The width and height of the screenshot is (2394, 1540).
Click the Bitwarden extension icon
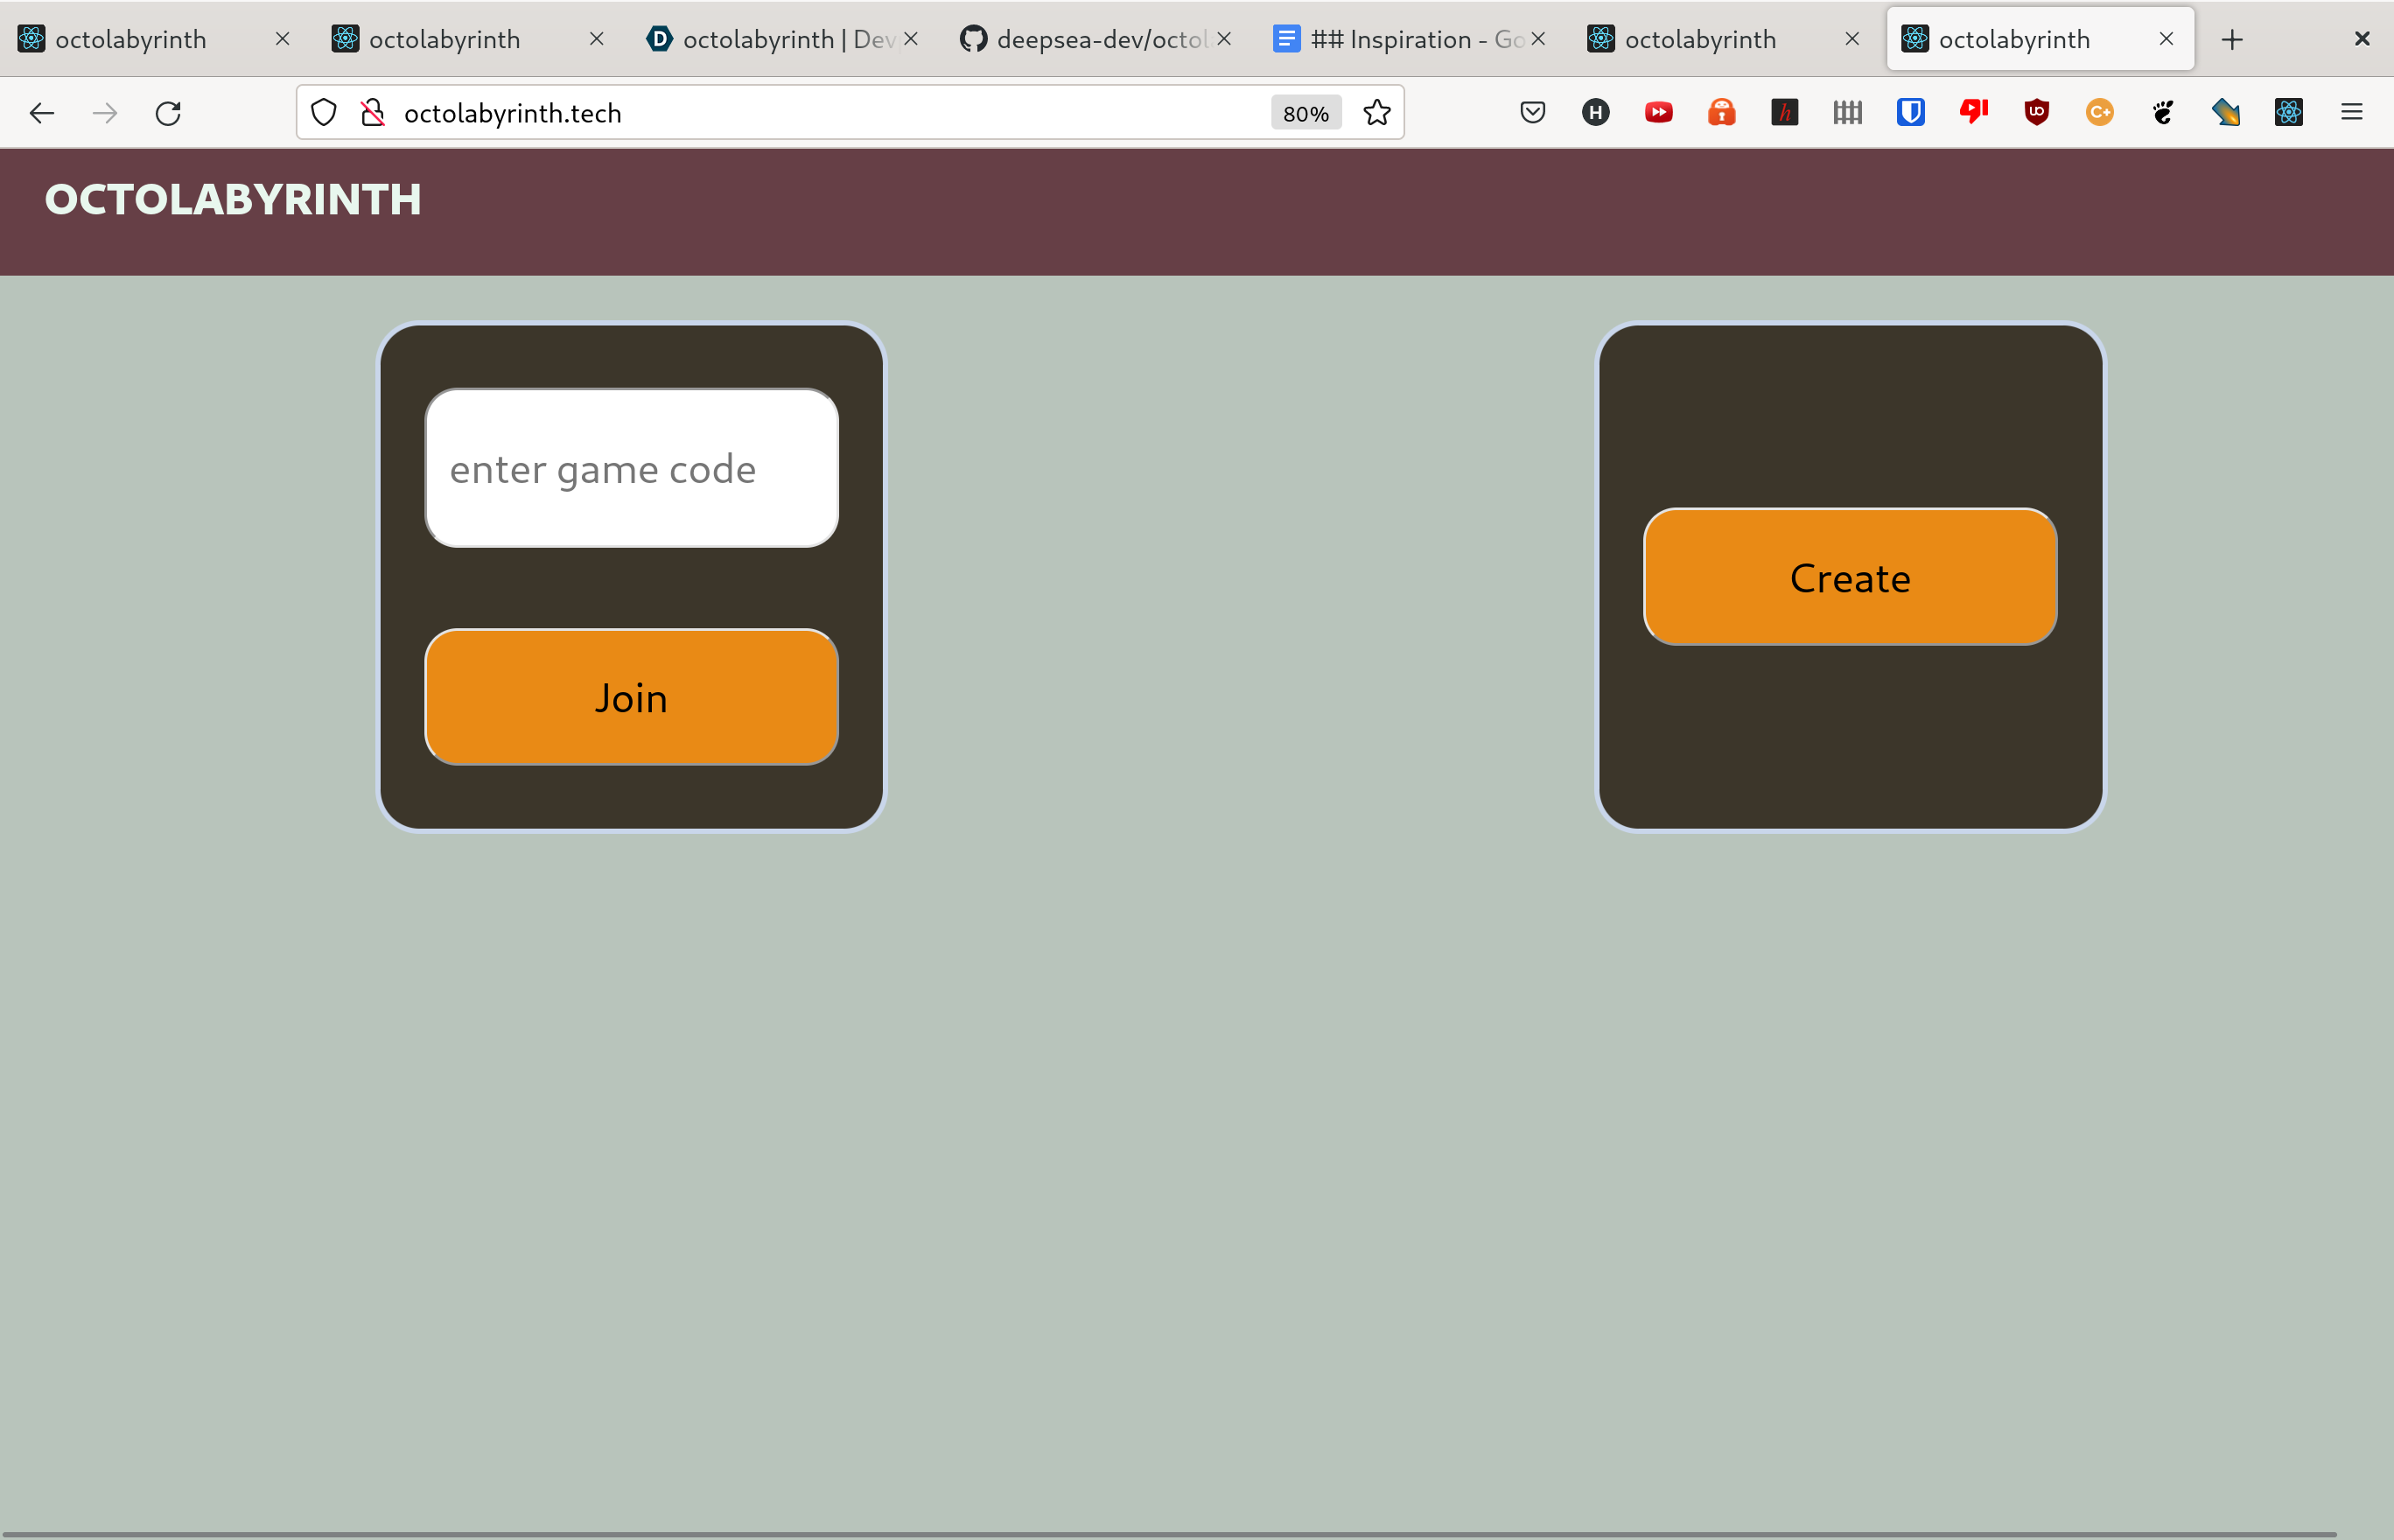(x=1910, y=112)
